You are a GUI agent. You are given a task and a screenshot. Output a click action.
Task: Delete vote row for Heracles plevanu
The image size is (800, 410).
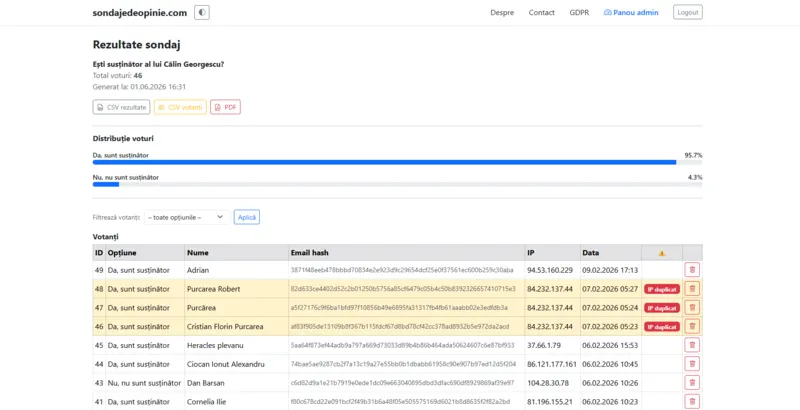pos(692,345)
